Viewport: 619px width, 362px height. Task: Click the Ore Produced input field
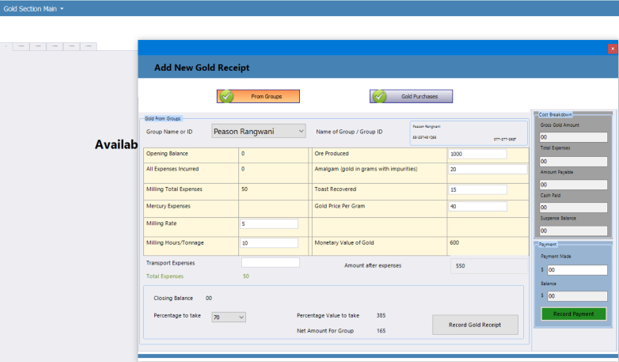pyautogui.click(x=478, y=154)
